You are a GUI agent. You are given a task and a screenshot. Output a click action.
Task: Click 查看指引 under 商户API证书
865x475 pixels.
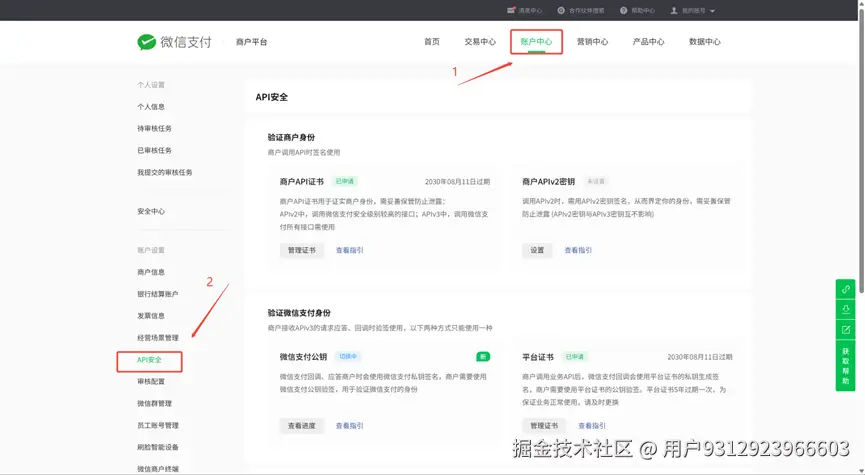coord(350,250)
